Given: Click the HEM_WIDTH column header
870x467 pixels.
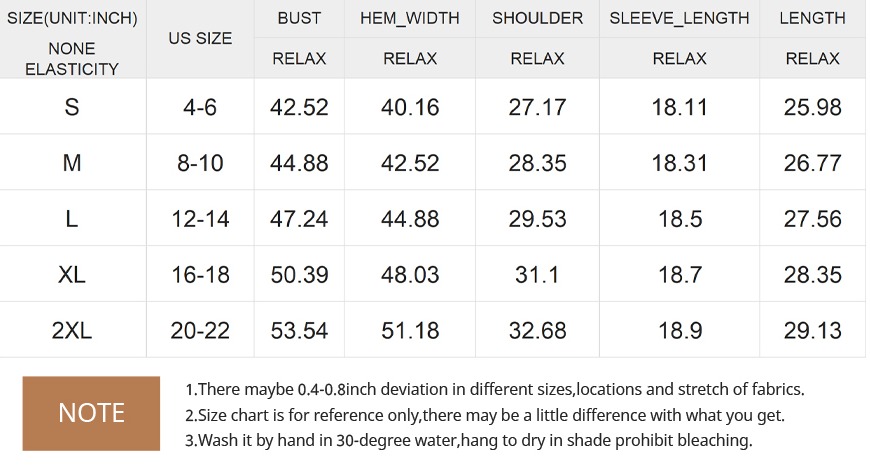Looking at the screenshot, I should (410, 18).
